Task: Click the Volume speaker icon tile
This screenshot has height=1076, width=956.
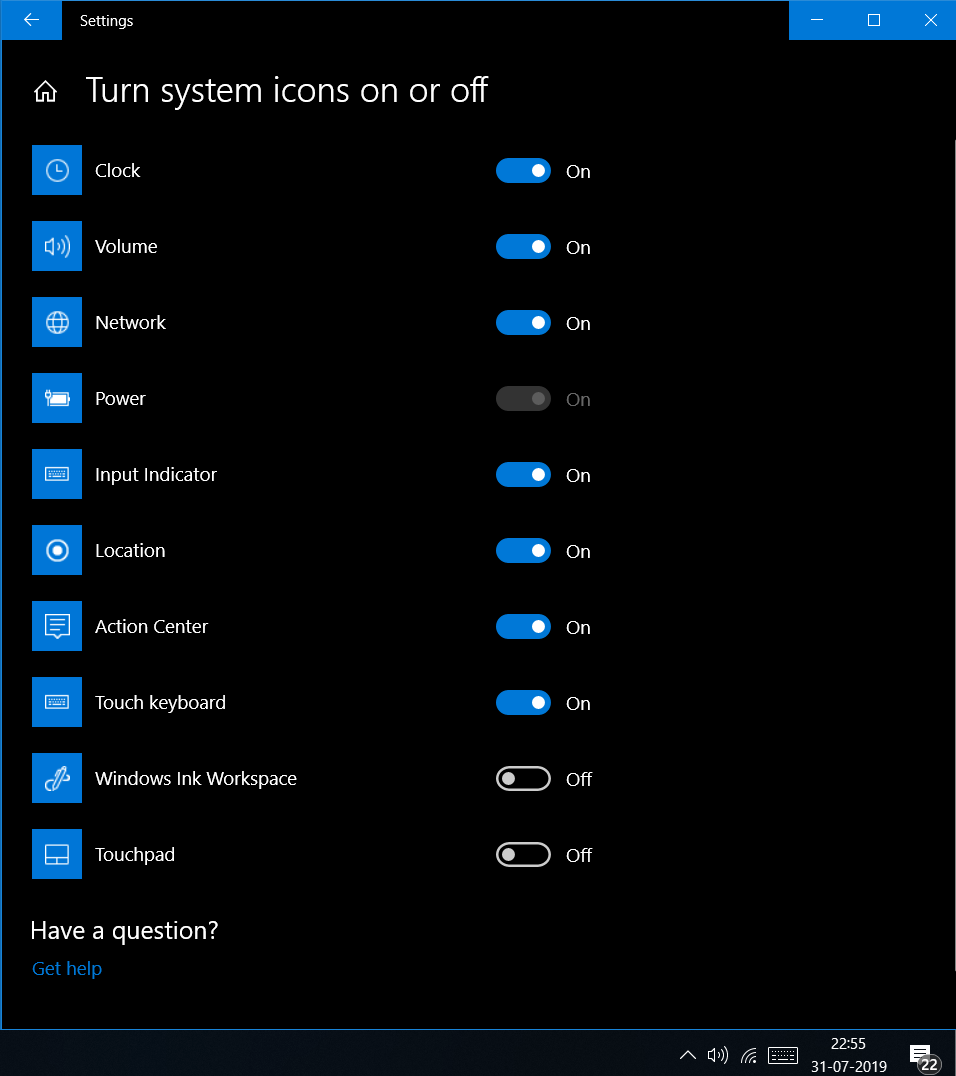Action: click(x=57, y=246)
